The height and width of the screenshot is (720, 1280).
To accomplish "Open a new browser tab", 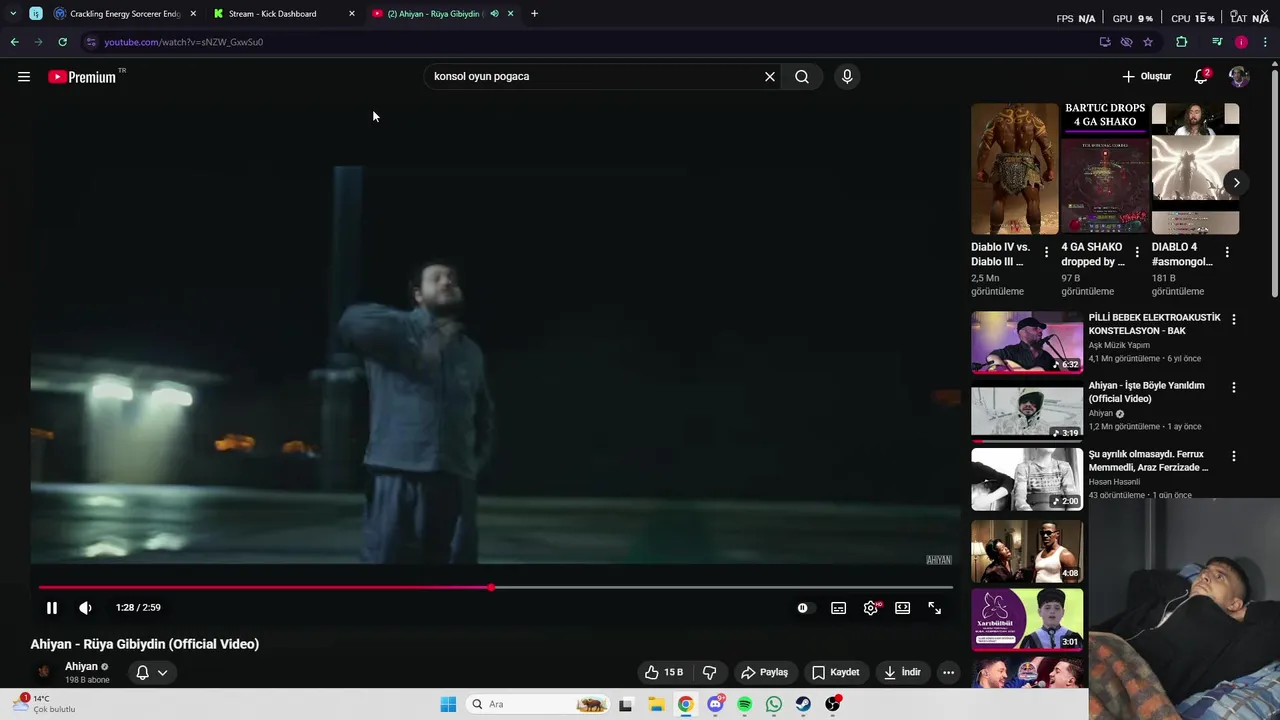I will pyautogui.click(x=534, y=14).
